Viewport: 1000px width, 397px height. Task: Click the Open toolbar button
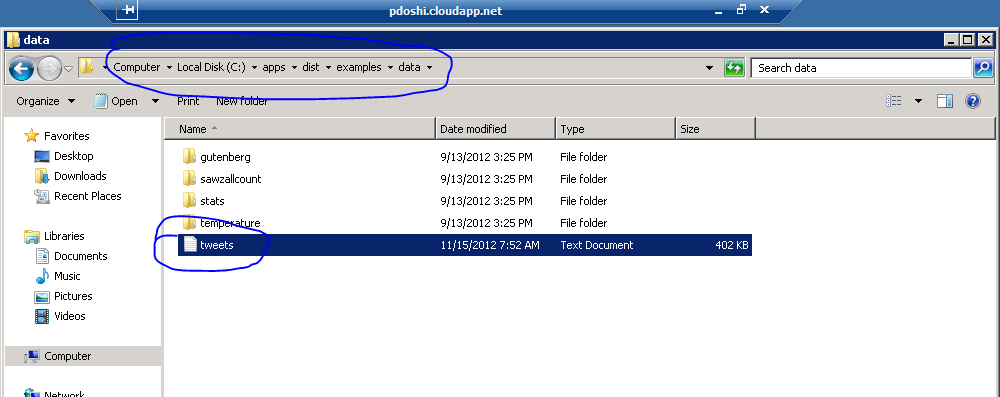point(116,101)
